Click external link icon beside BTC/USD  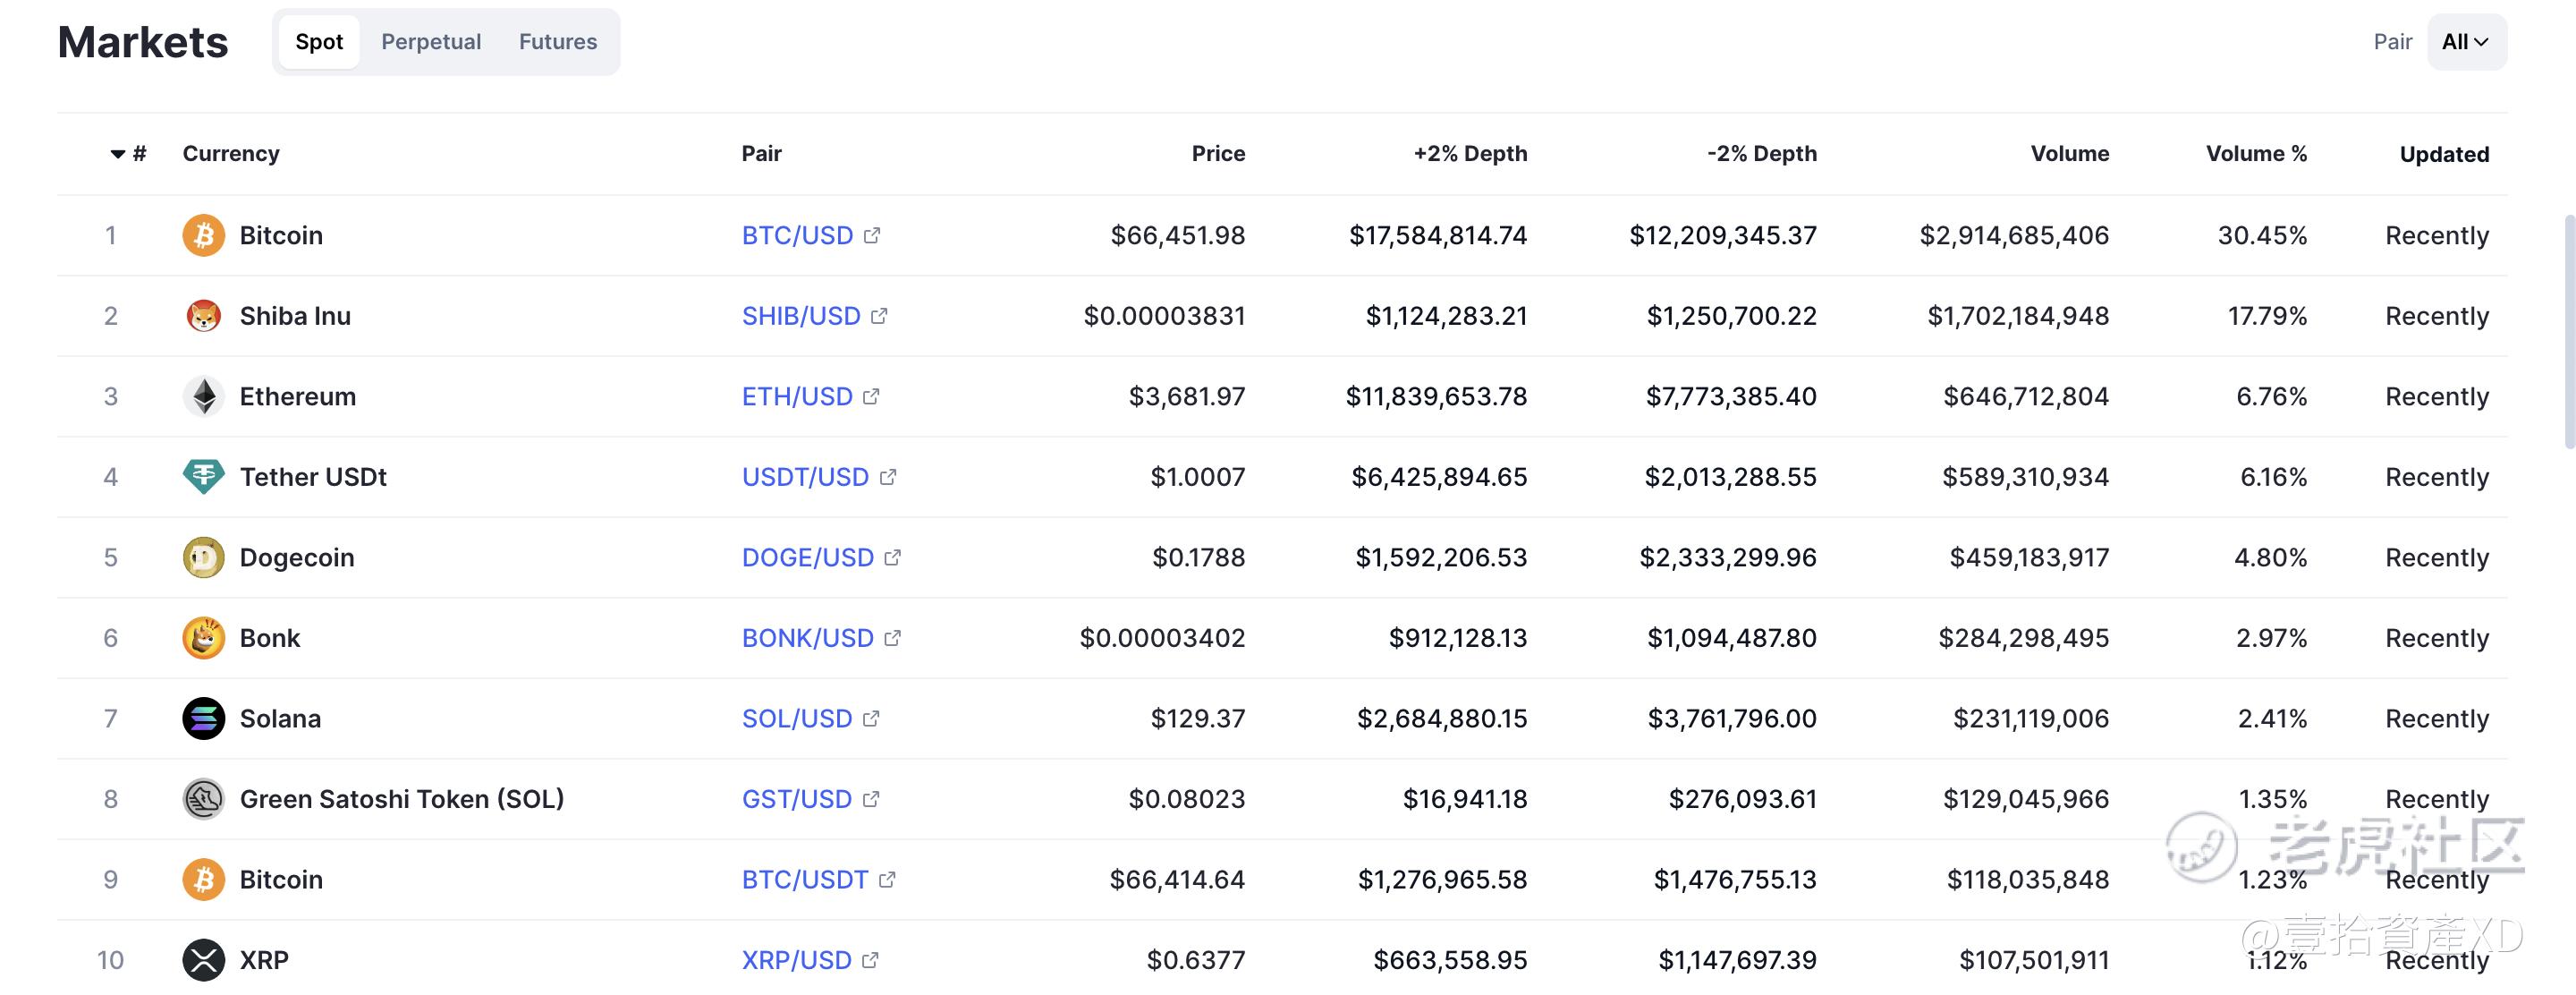872,235
